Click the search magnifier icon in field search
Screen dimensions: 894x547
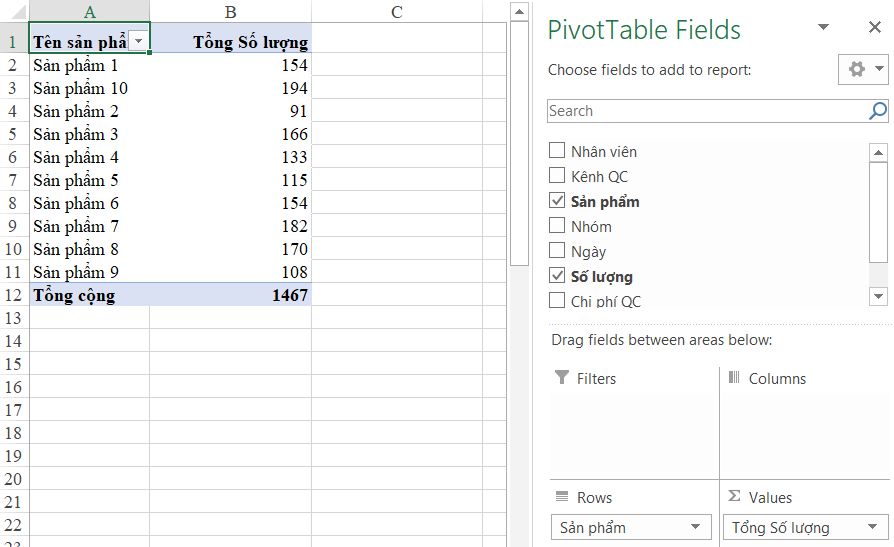[x=877, y=111]
